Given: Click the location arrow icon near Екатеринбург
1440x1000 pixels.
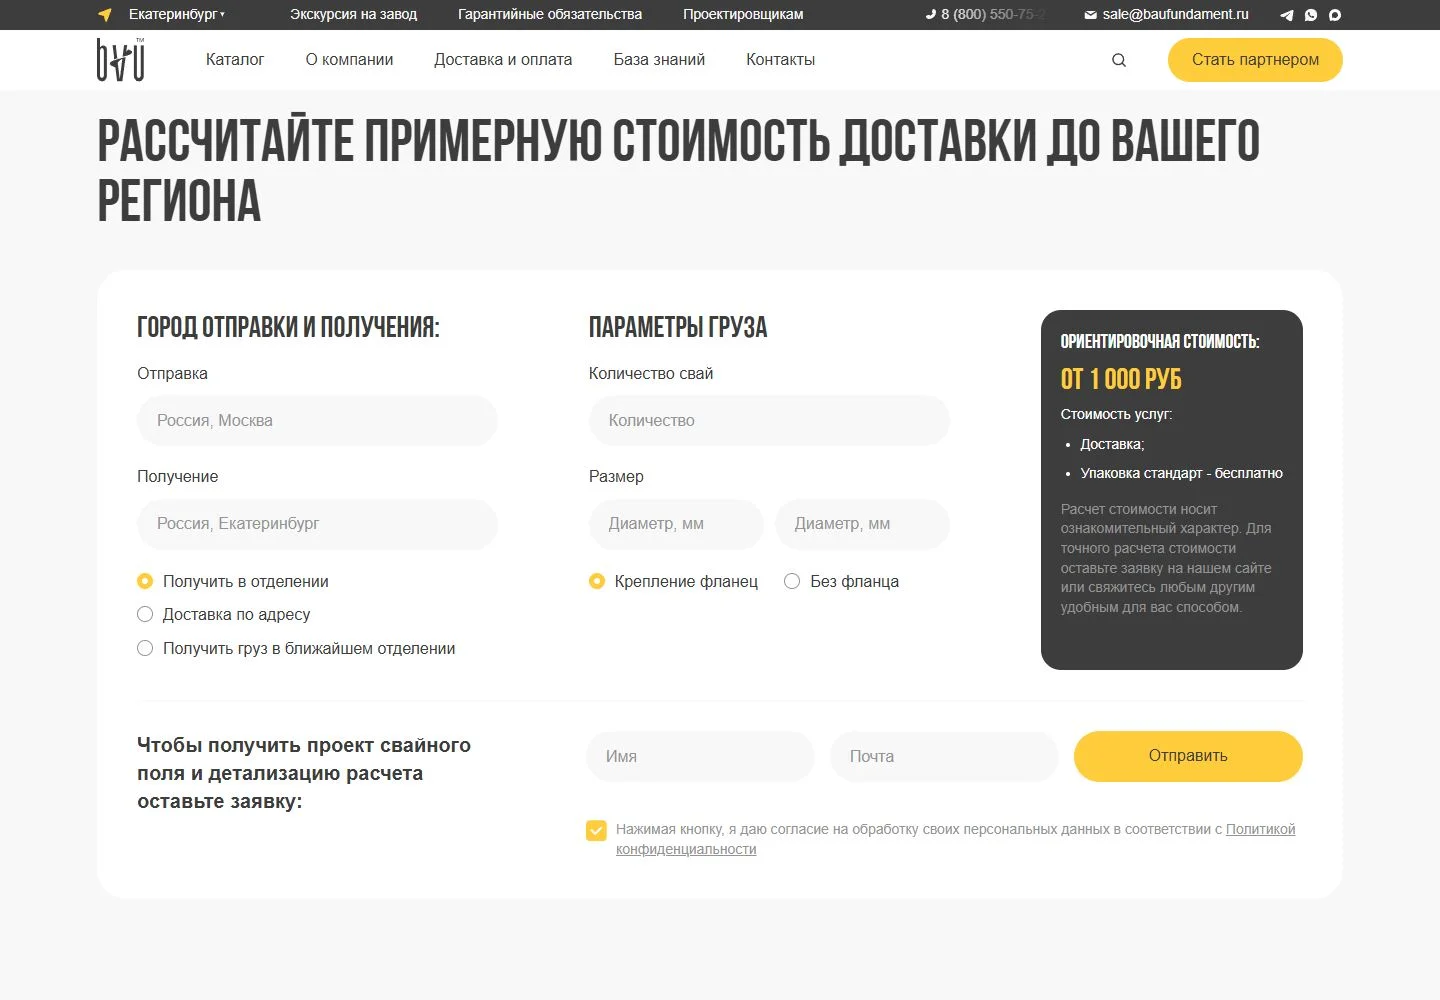Looking at the screenshot, I should click(x=105, y=15).
